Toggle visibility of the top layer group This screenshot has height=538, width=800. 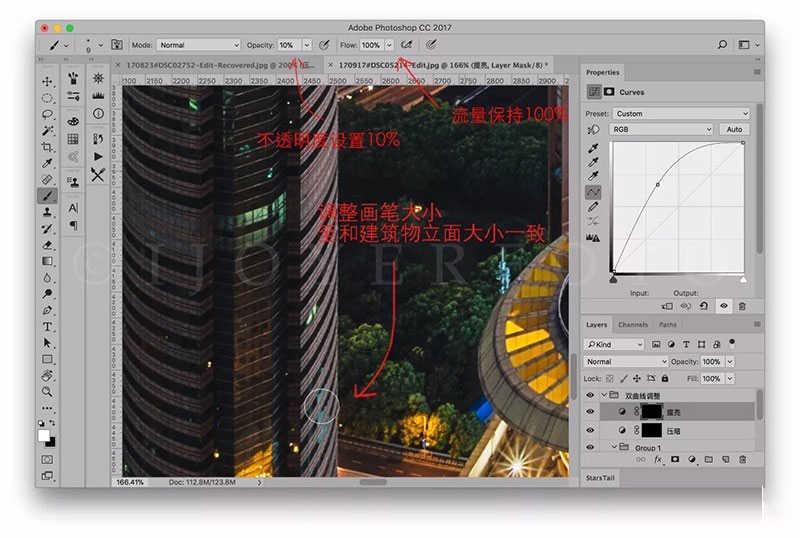[x=590, y=395]
